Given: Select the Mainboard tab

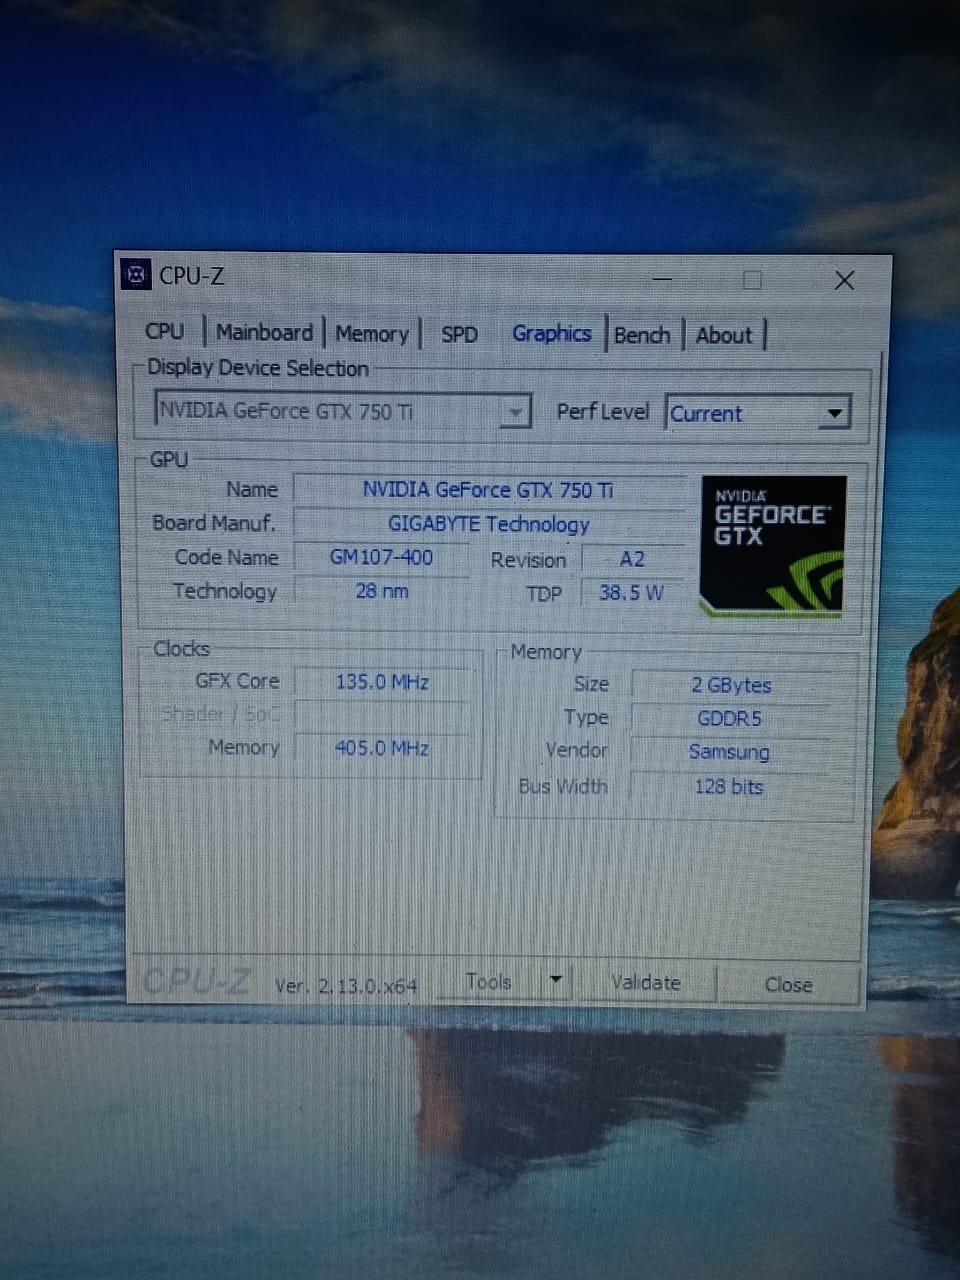Looking at the screenshot, I should click(264, 332).
